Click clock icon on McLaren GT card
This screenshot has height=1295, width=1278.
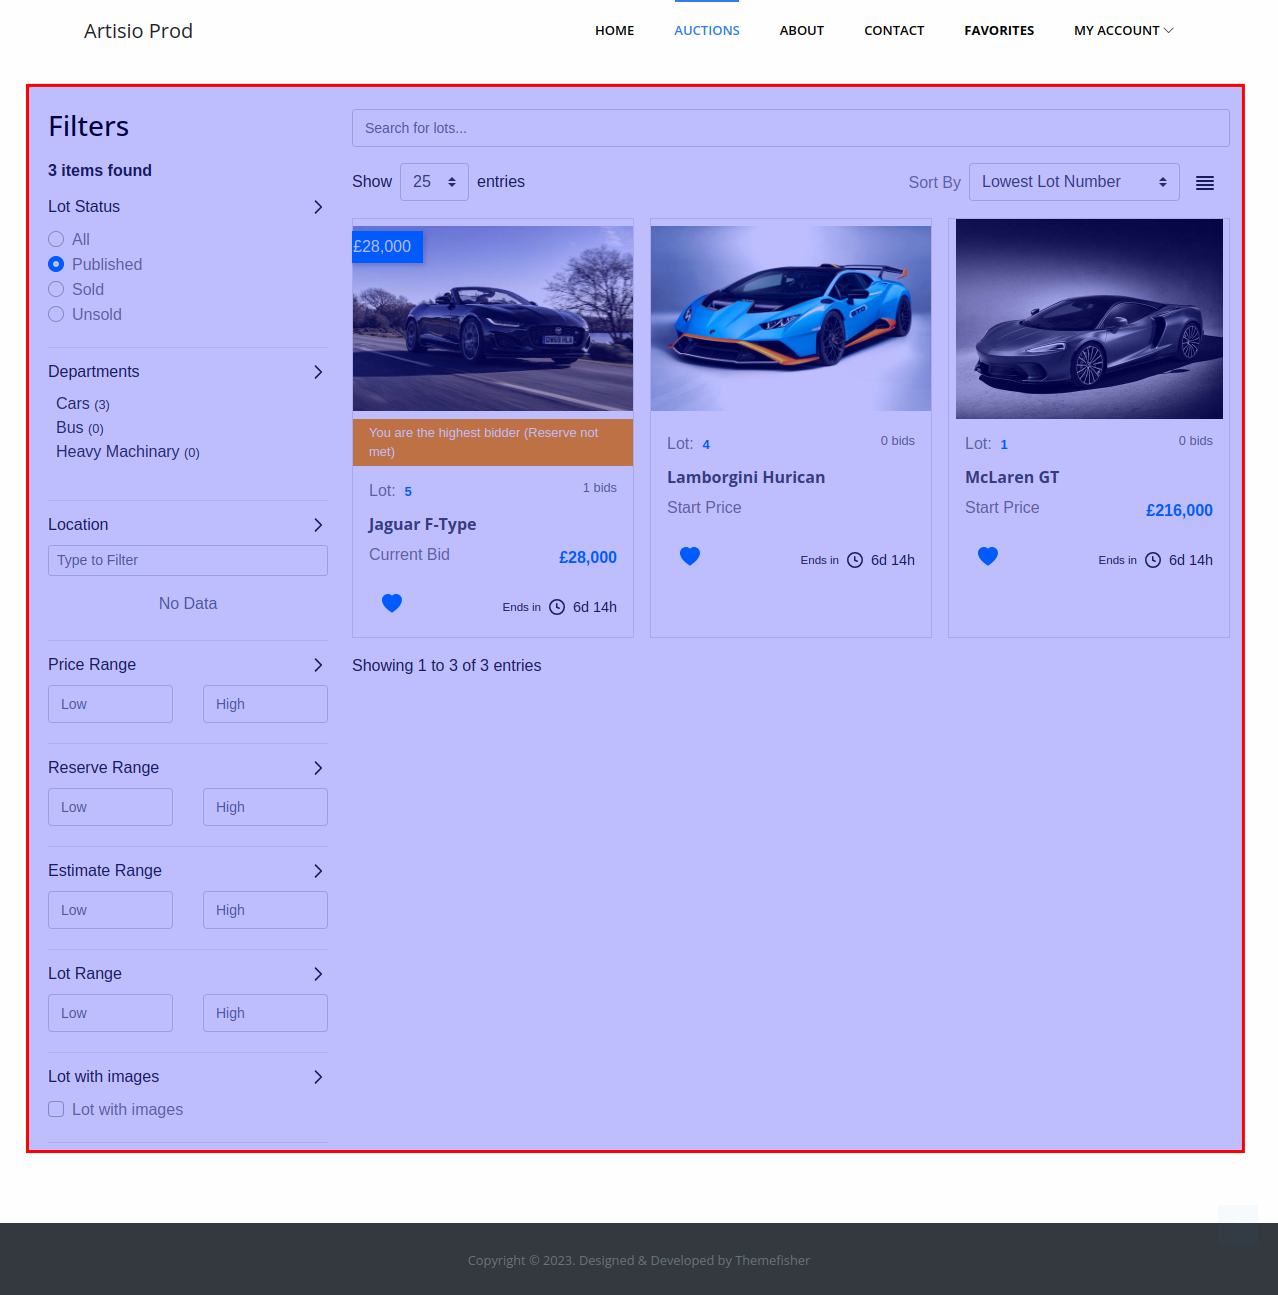point(1153,560)
